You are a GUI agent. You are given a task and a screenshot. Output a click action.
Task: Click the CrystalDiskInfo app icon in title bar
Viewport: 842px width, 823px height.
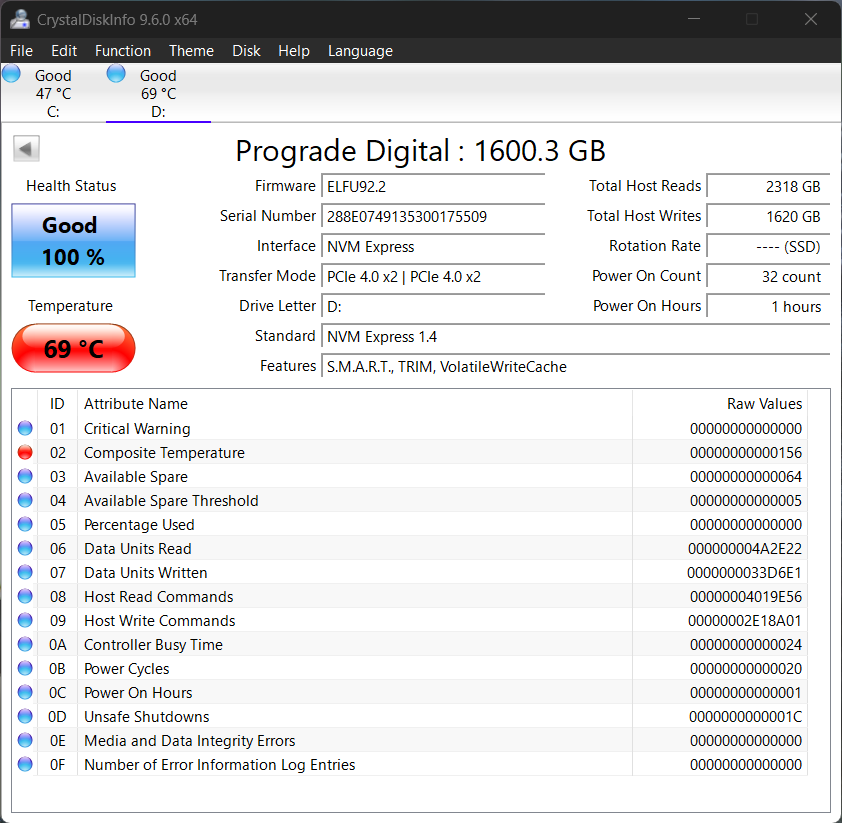coord(18,19)
